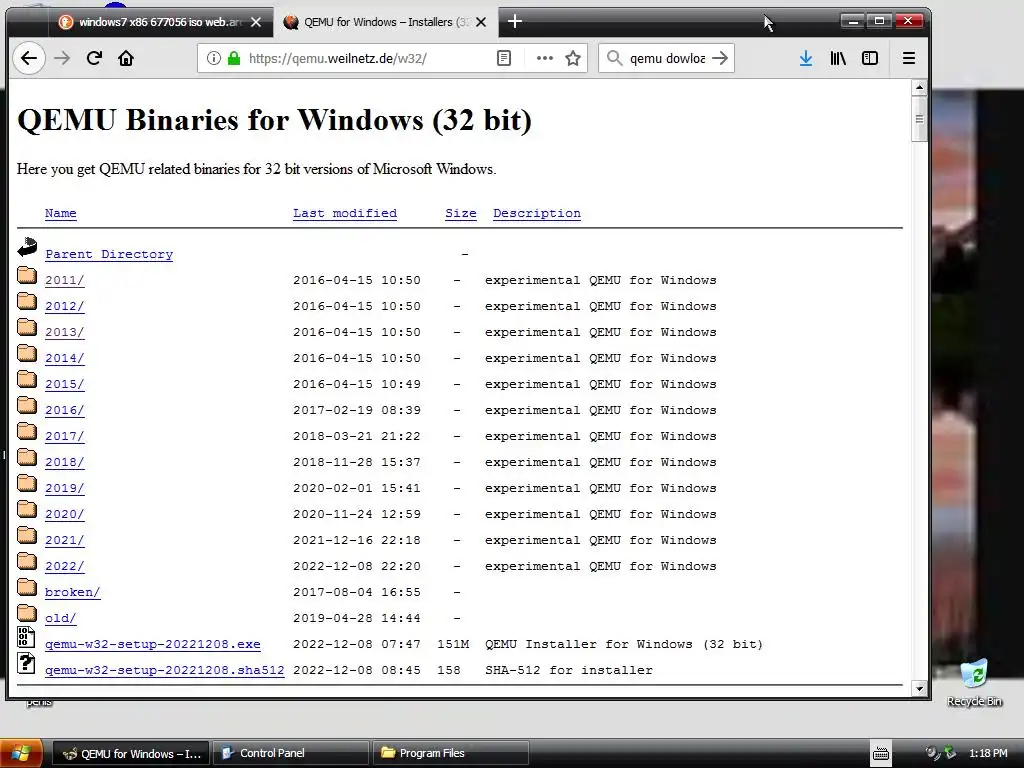Viewport: 1024px width, 768px height.
Task: Select Recycle Bin desktop icon
Action: [x=974, y=682]
